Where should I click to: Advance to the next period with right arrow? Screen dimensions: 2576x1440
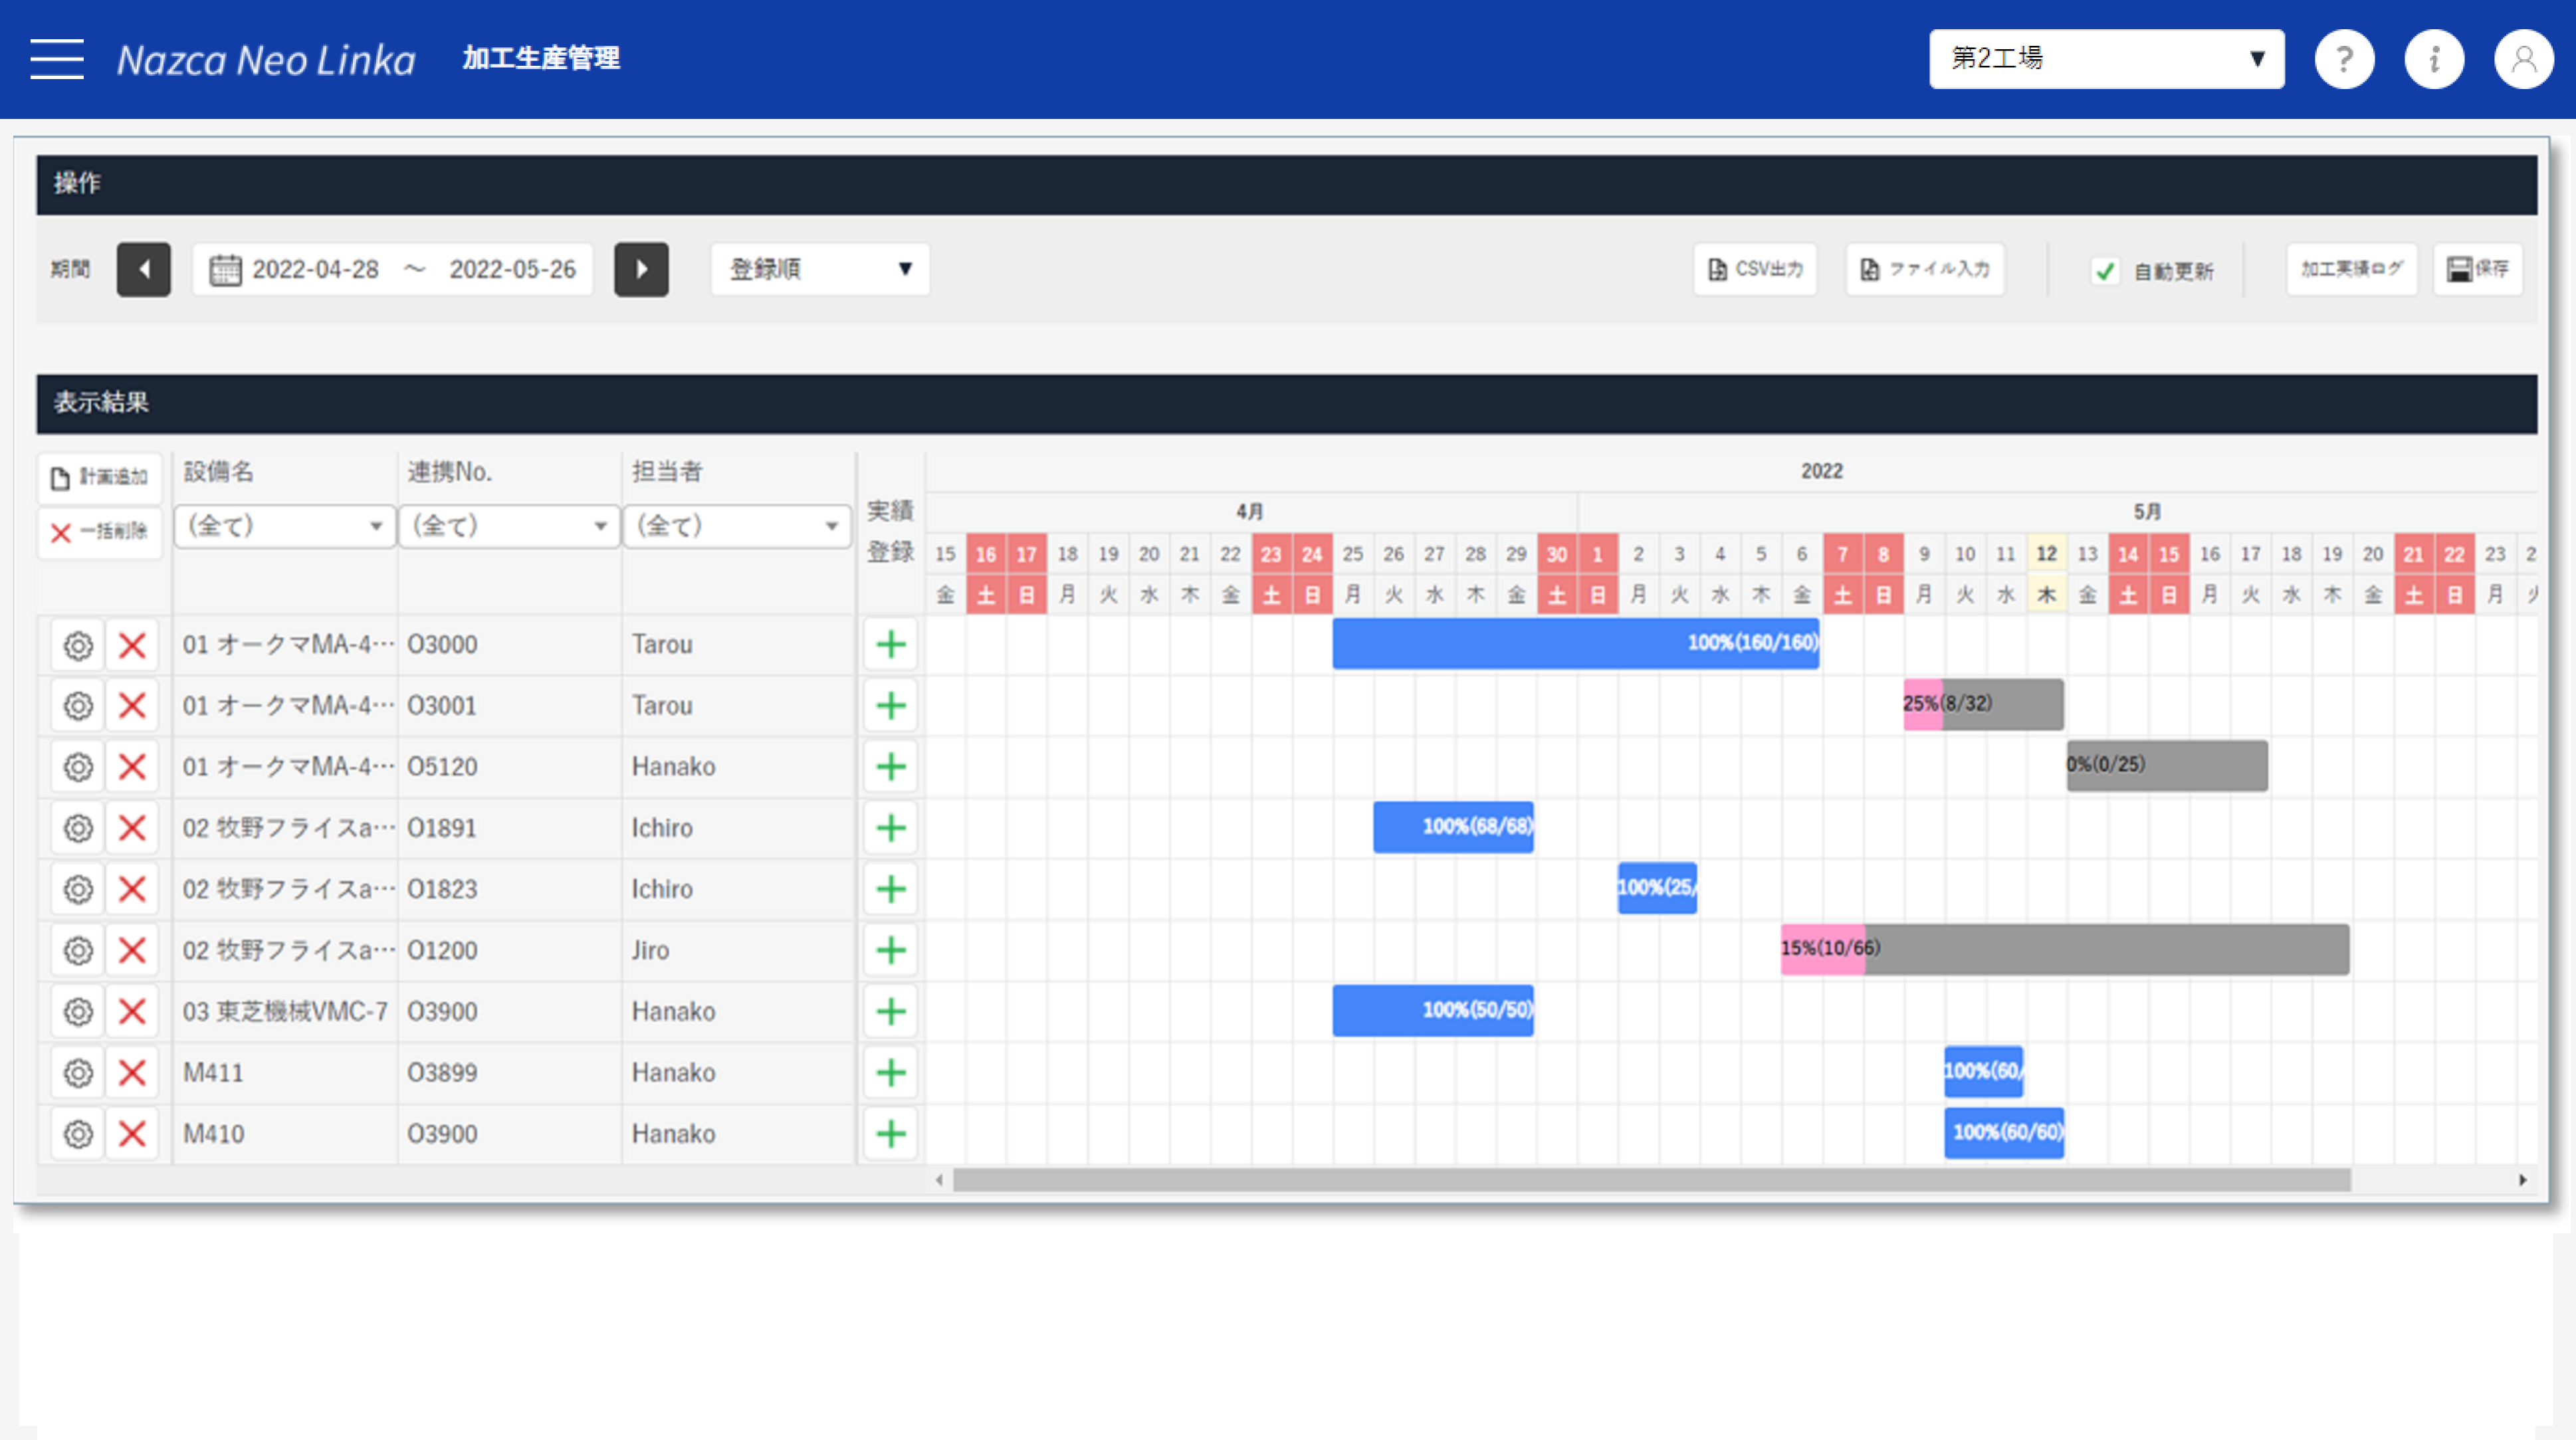pos(641,269)
